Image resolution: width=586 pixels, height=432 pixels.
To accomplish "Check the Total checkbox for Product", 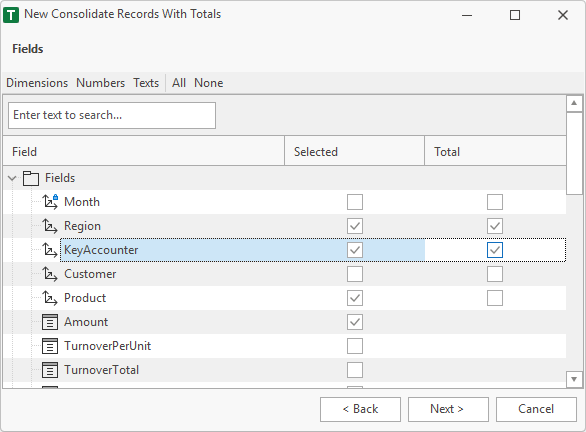I will pyautogui.click(x=495, y=298).
